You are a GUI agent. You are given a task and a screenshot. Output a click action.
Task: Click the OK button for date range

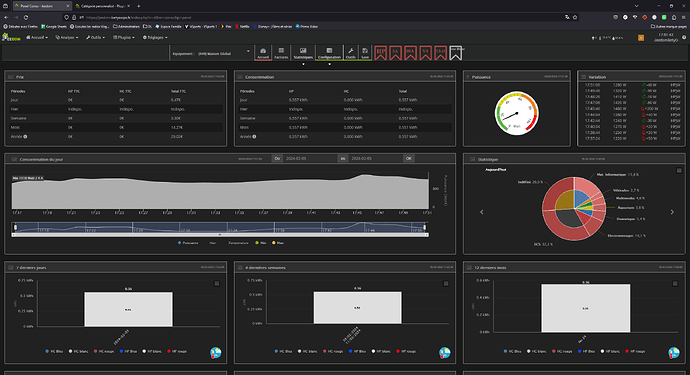click(409, 158)
